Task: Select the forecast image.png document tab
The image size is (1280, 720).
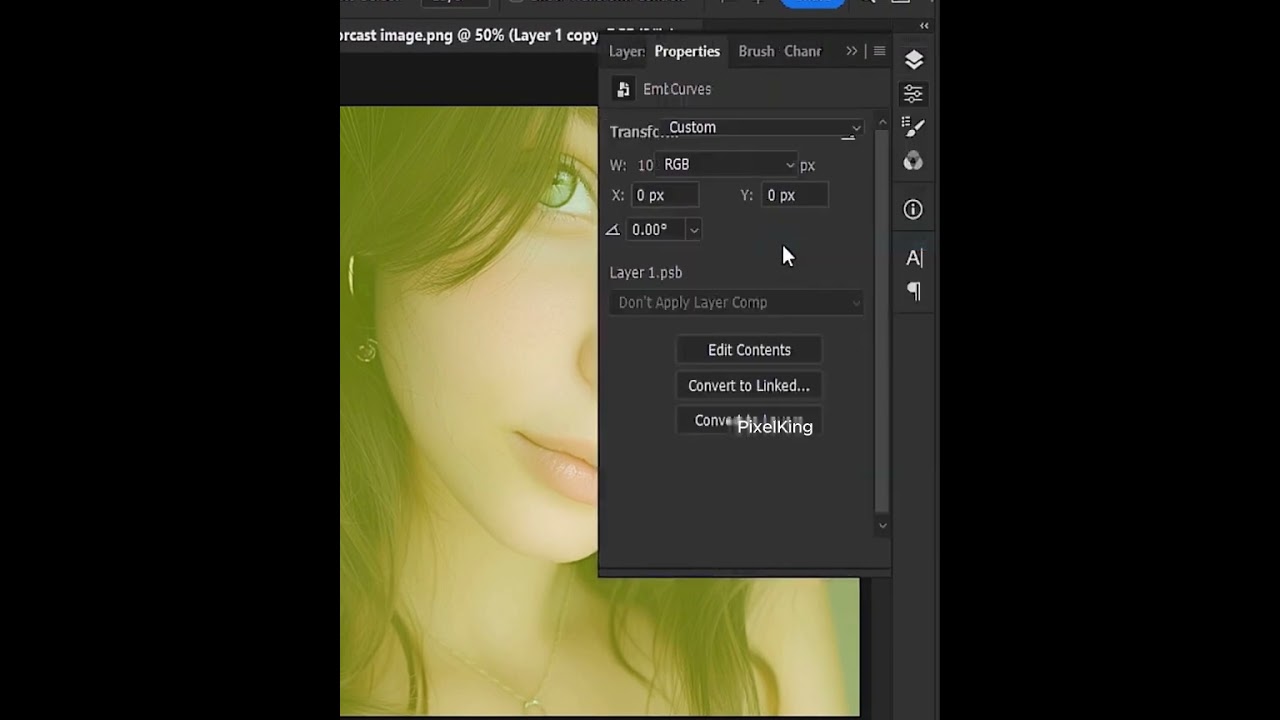Action: coord(470,35)
